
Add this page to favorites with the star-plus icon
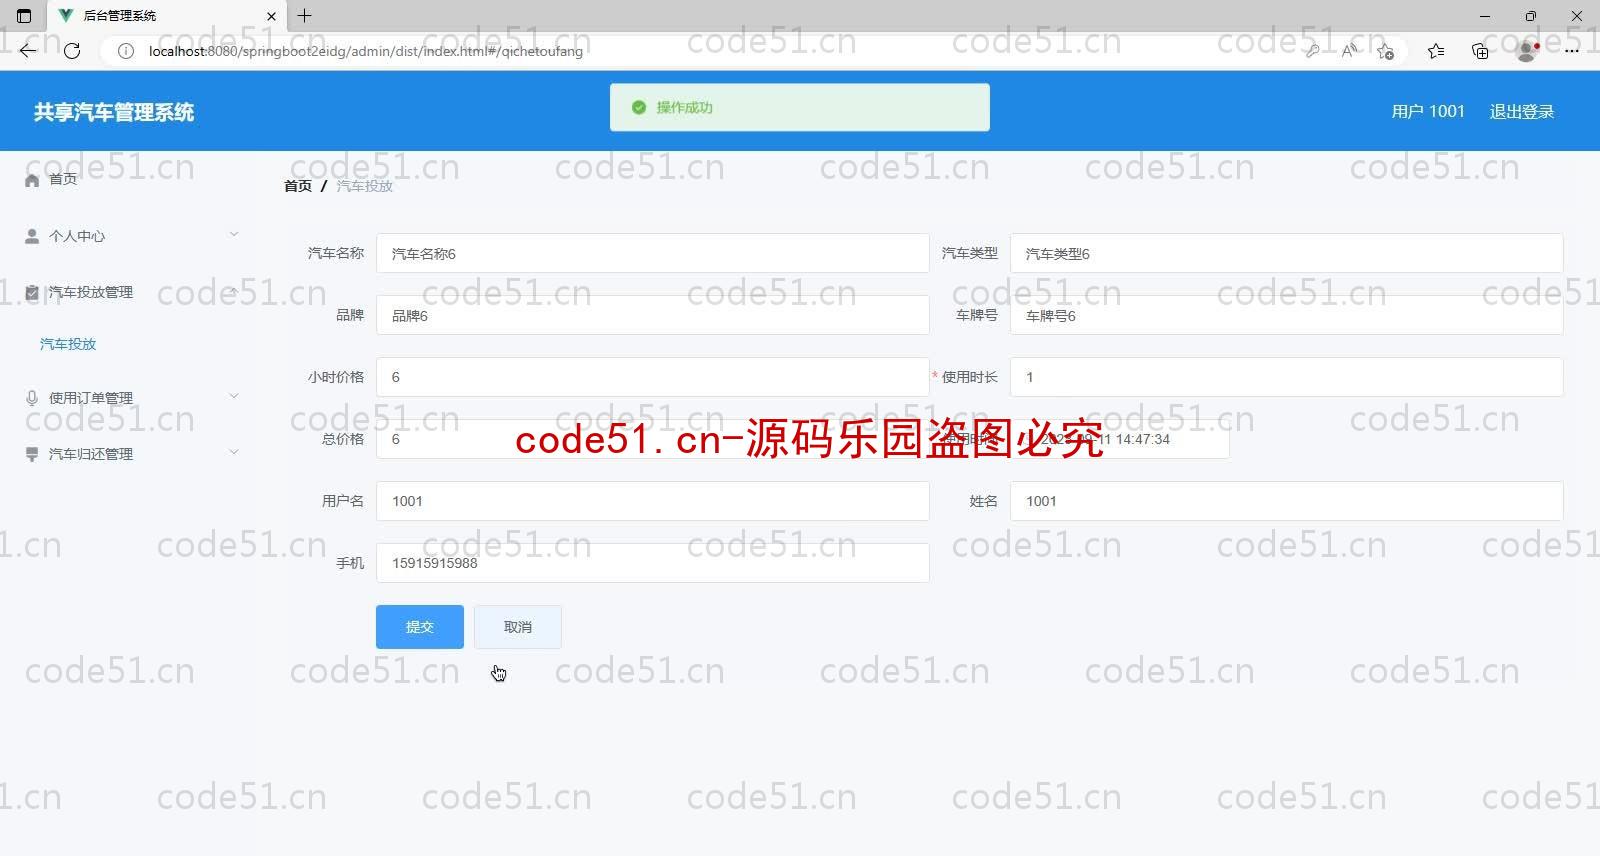1385,51
